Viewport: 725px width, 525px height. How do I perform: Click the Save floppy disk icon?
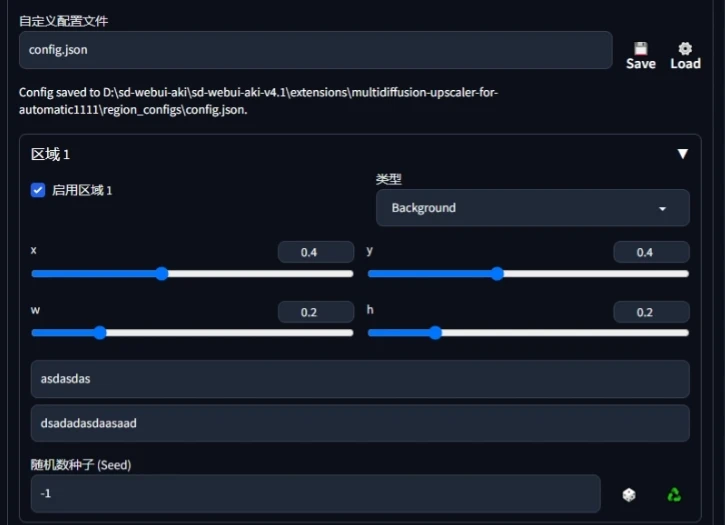640,49
